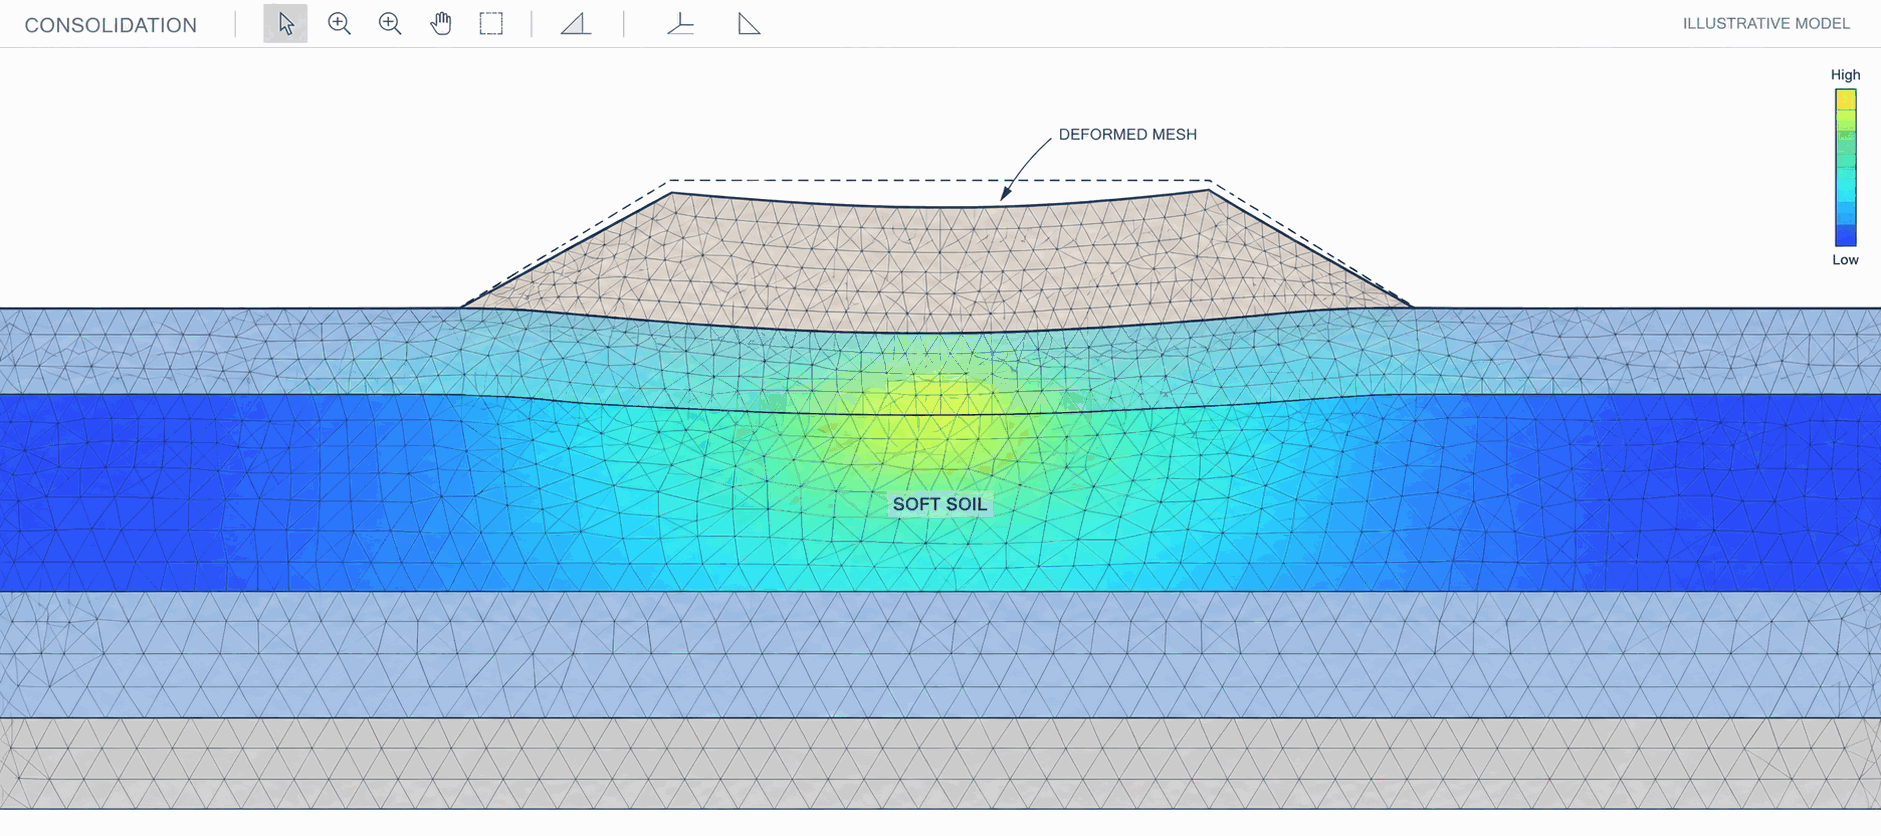Click the shaded slope triangle tool
The width and height of the screenshot is (1881, 836).
pyautogui.click(x=576, y=24)
